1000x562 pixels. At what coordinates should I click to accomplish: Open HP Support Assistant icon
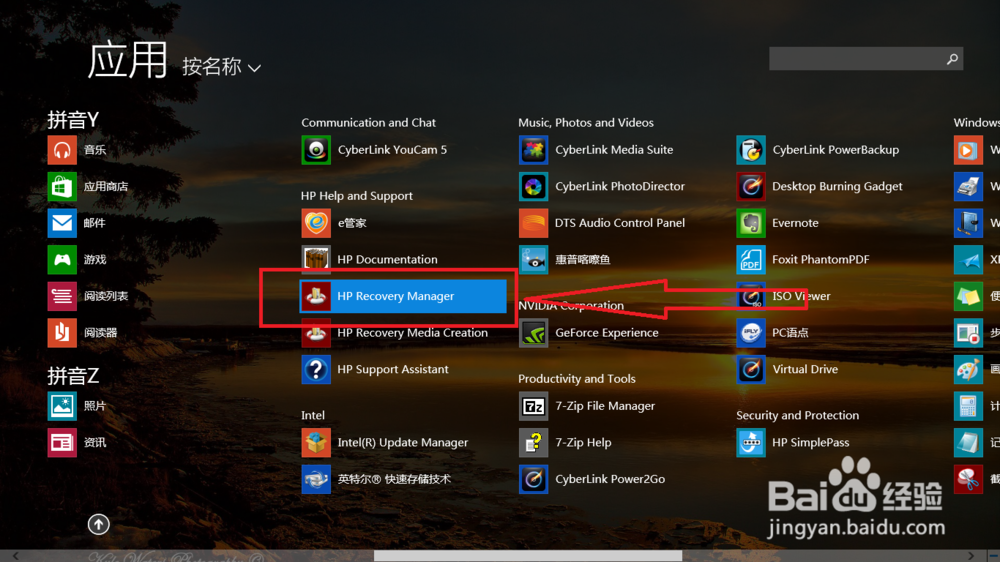pos(316,369)
